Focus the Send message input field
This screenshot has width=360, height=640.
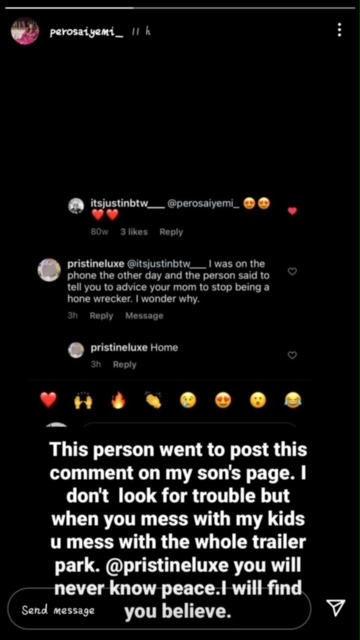tap(159, 609)
